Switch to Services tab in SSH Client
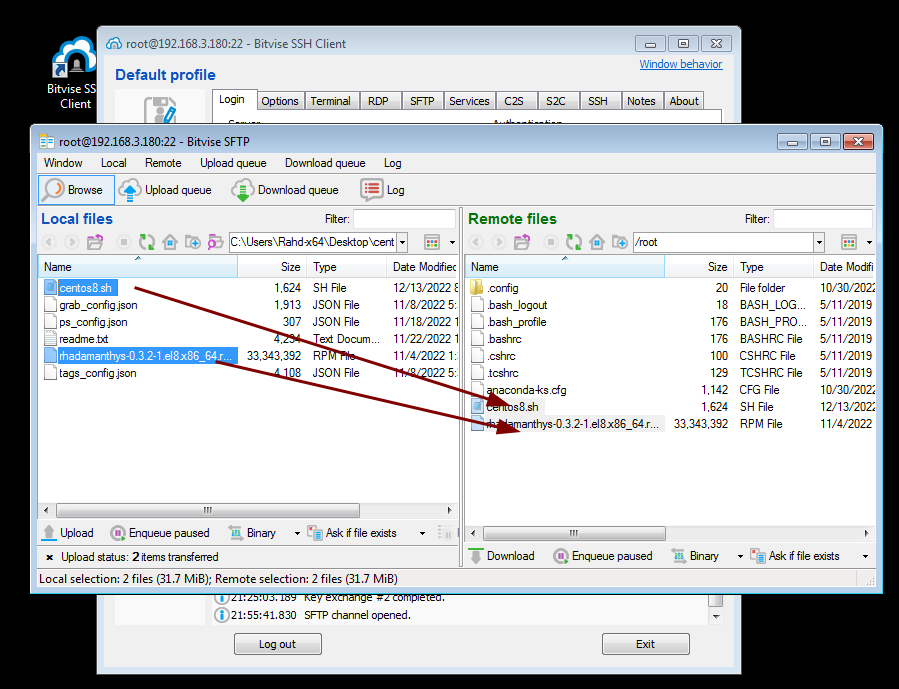The height and width of the screenshot is (689, 899). coord(469,101)
